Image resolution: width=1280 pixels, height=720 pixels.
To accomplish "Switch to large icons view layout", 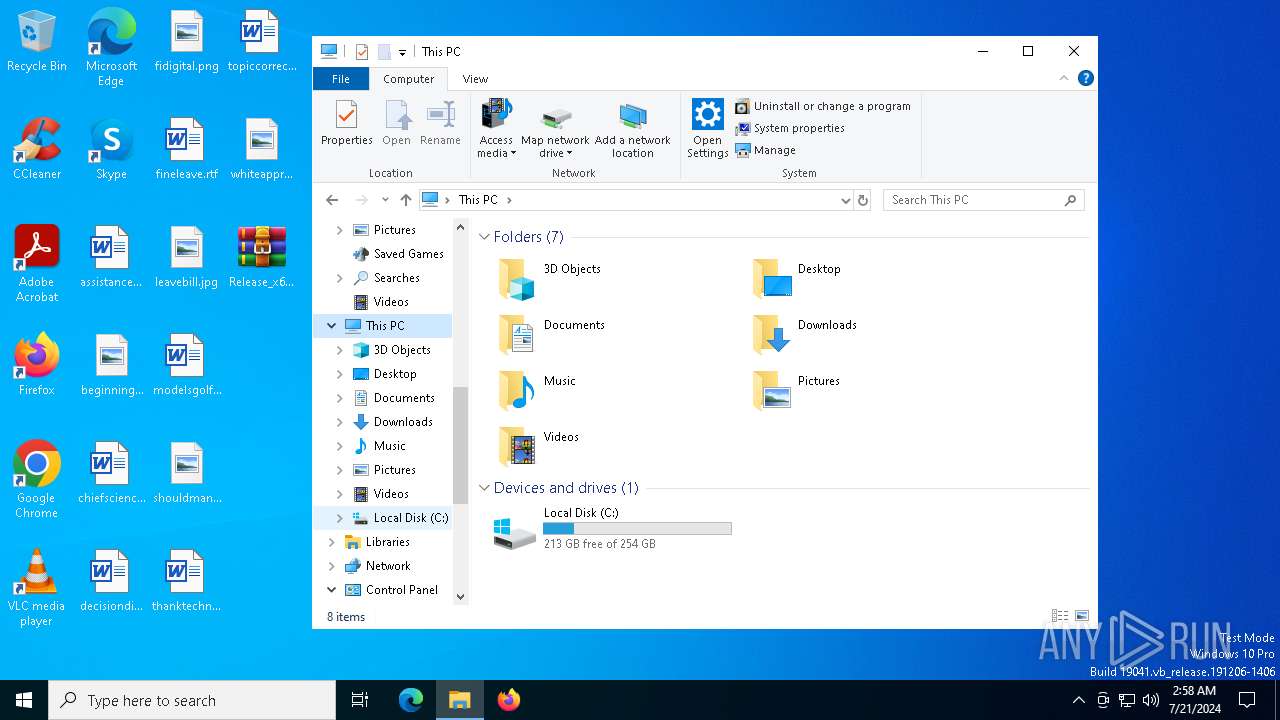I will (x=1081, y=616).
